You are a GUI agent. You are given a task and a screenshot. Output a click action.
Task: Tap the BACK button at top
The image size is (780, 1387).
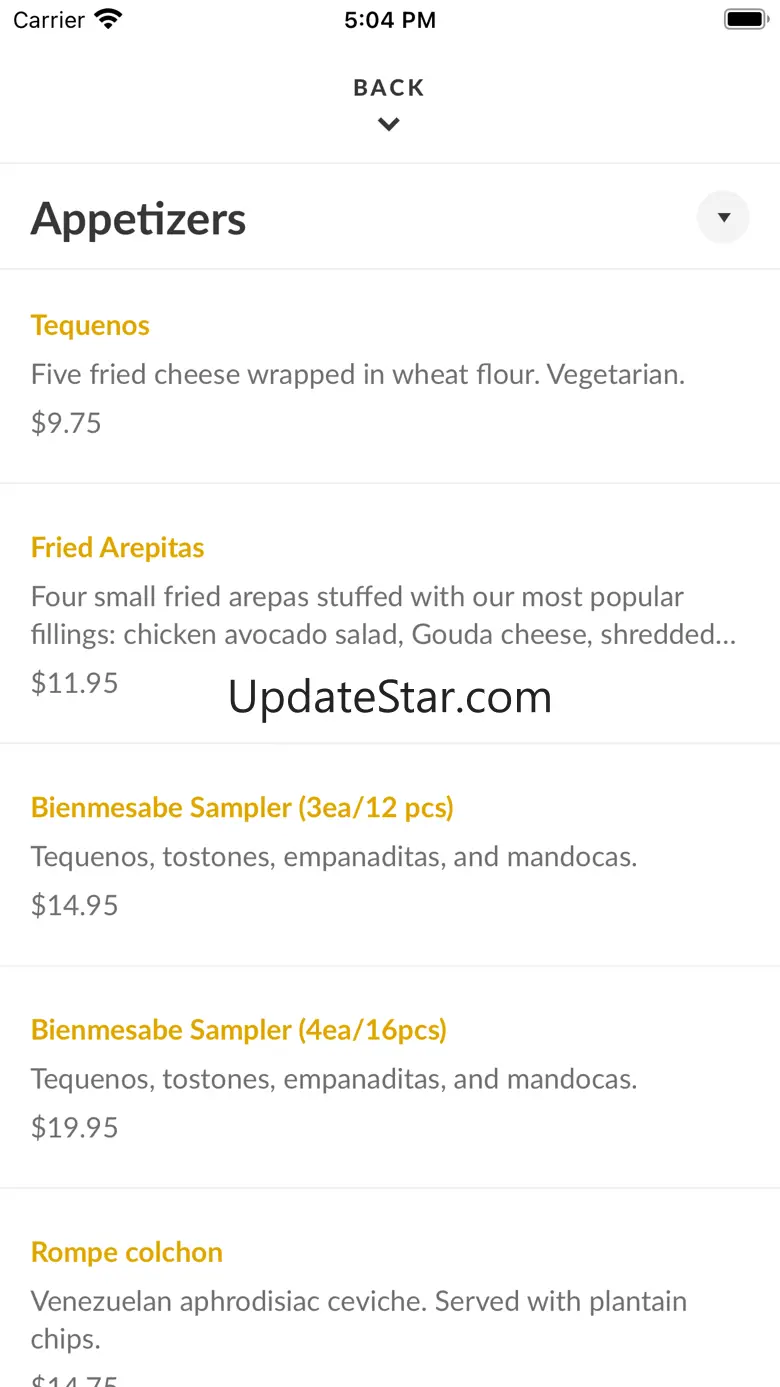(x=389, y=88)
